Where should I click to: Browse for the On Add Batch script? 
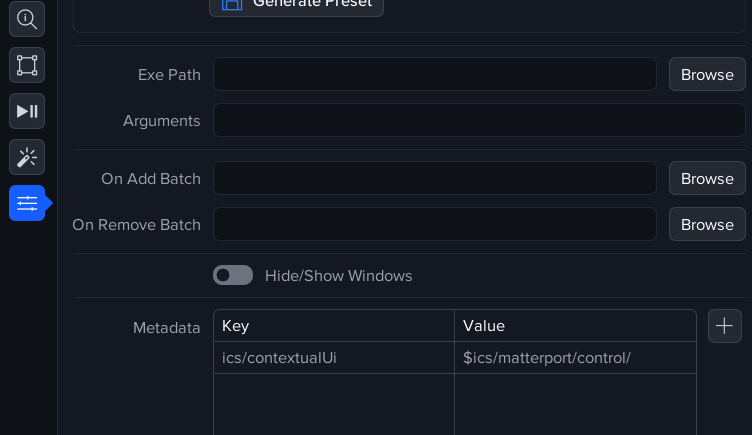point(707,179)
